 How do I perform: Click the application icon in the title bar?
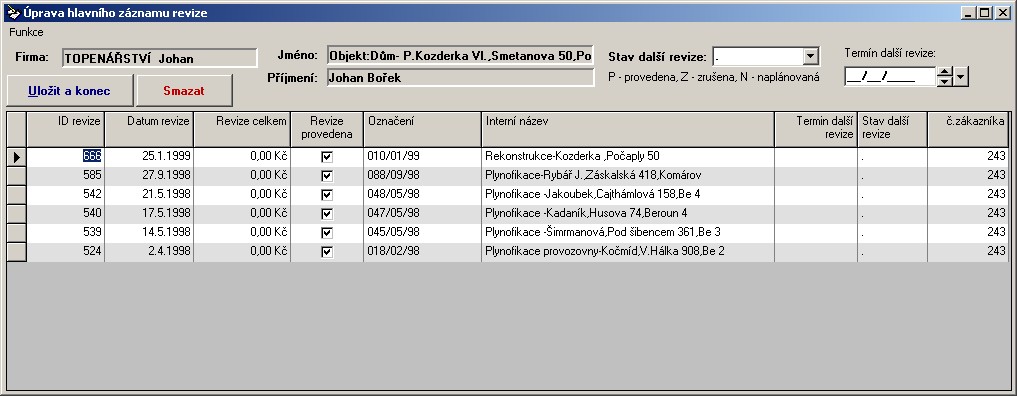click(x=13, y=12)
